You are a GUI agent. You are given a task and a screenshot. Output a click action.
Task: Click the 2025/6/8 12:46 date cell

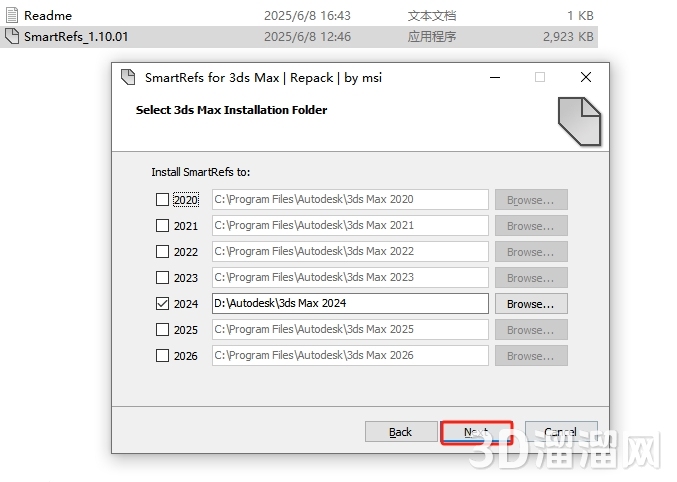307,37
